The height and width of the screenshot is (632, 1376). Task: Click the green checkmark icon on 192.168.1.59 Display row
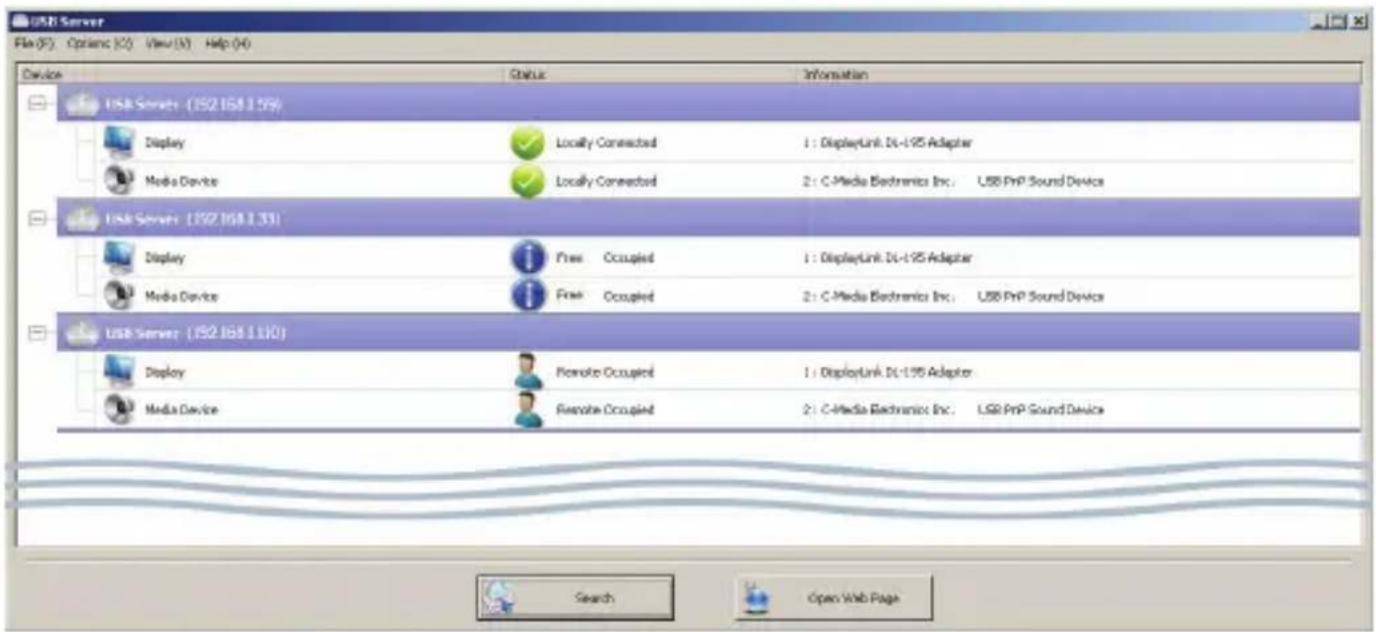pyautogui.click(x=527, y=143)
